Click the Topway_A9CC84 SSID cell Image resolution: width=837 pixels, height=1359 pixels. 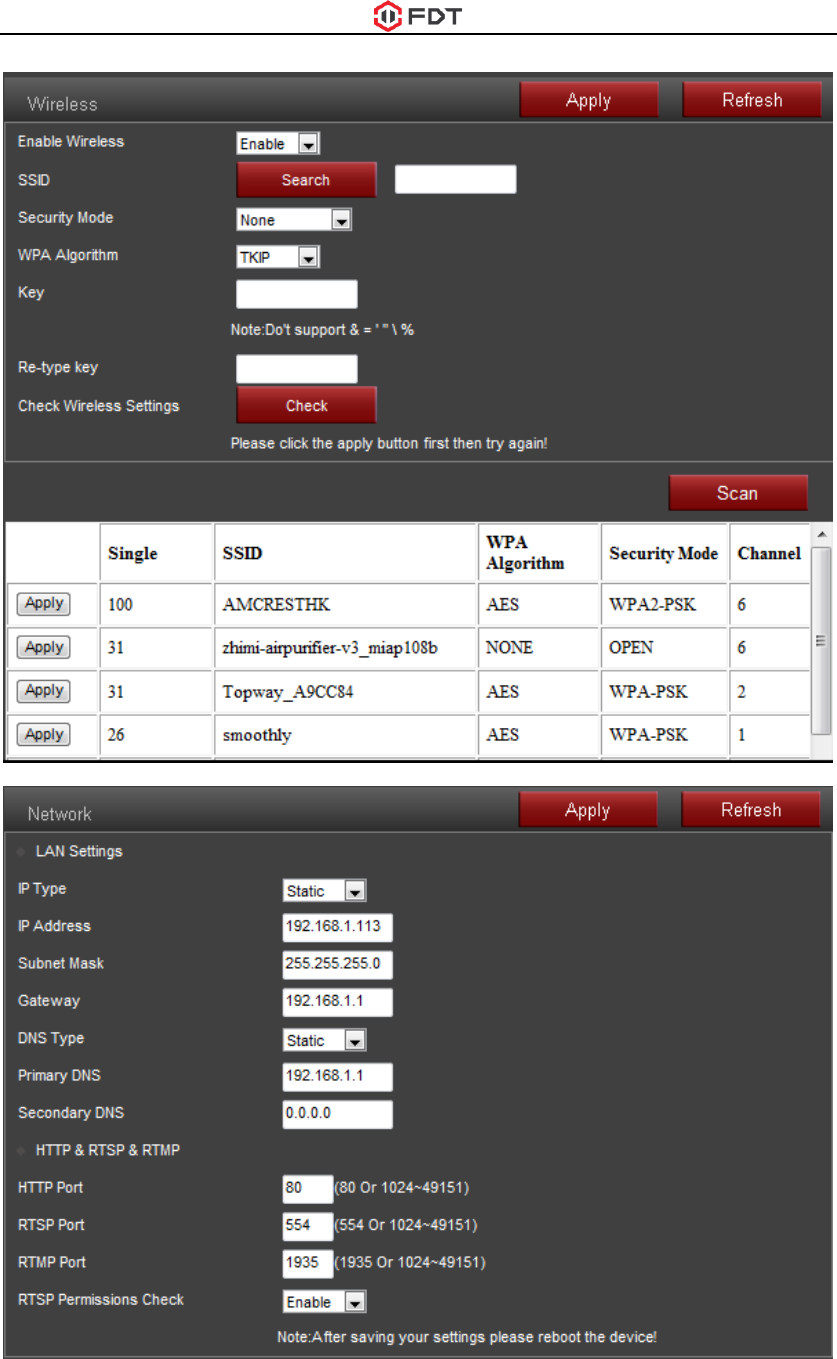(x=346, y=691)
